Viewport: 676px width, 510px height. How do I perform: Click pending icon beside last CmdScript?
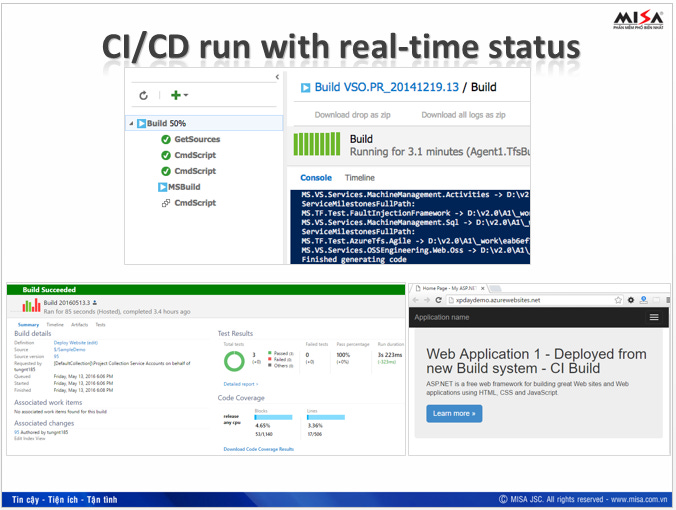(166, 203)
